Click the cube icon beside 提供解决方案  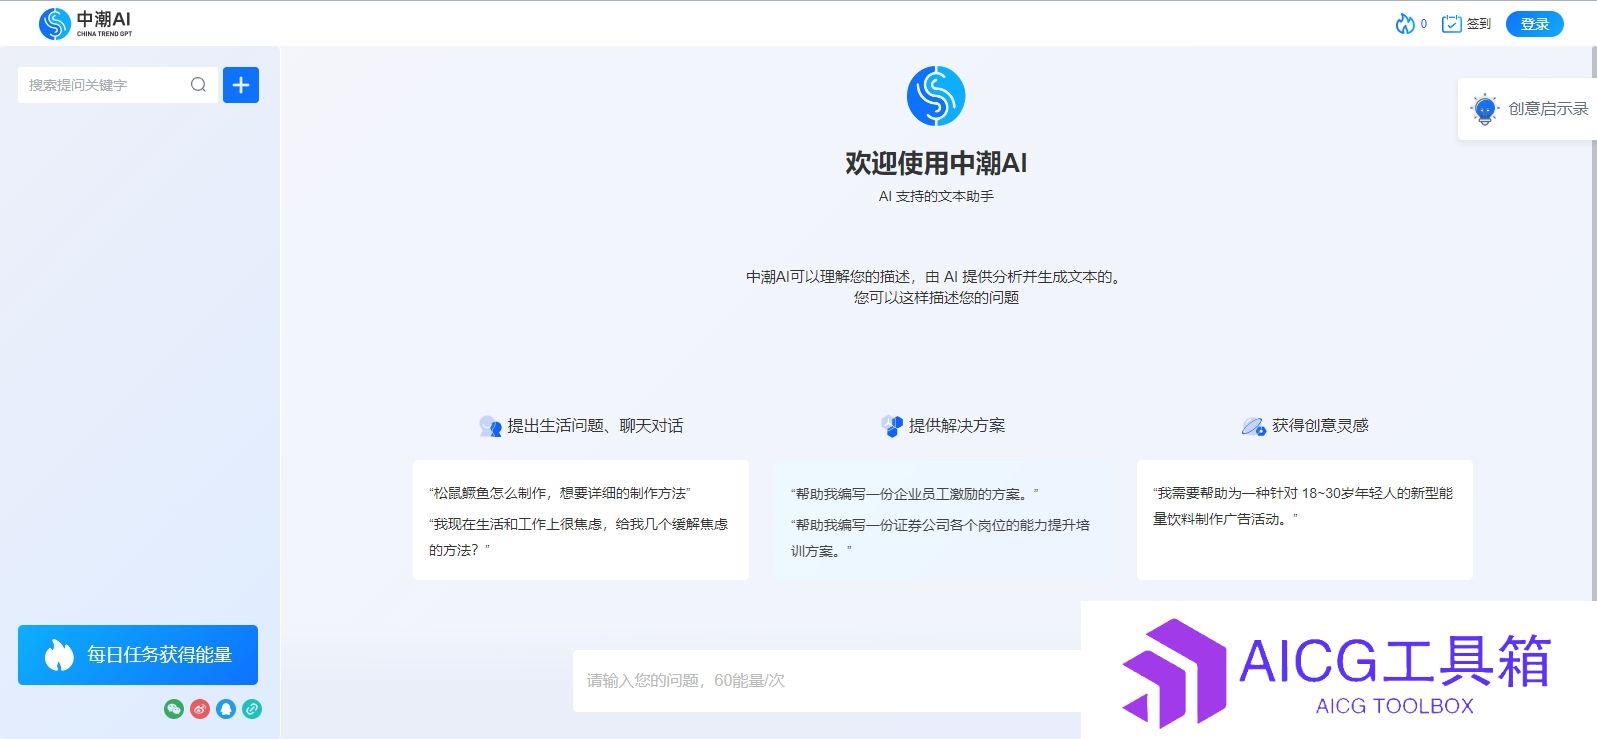(x=892, y=426)
